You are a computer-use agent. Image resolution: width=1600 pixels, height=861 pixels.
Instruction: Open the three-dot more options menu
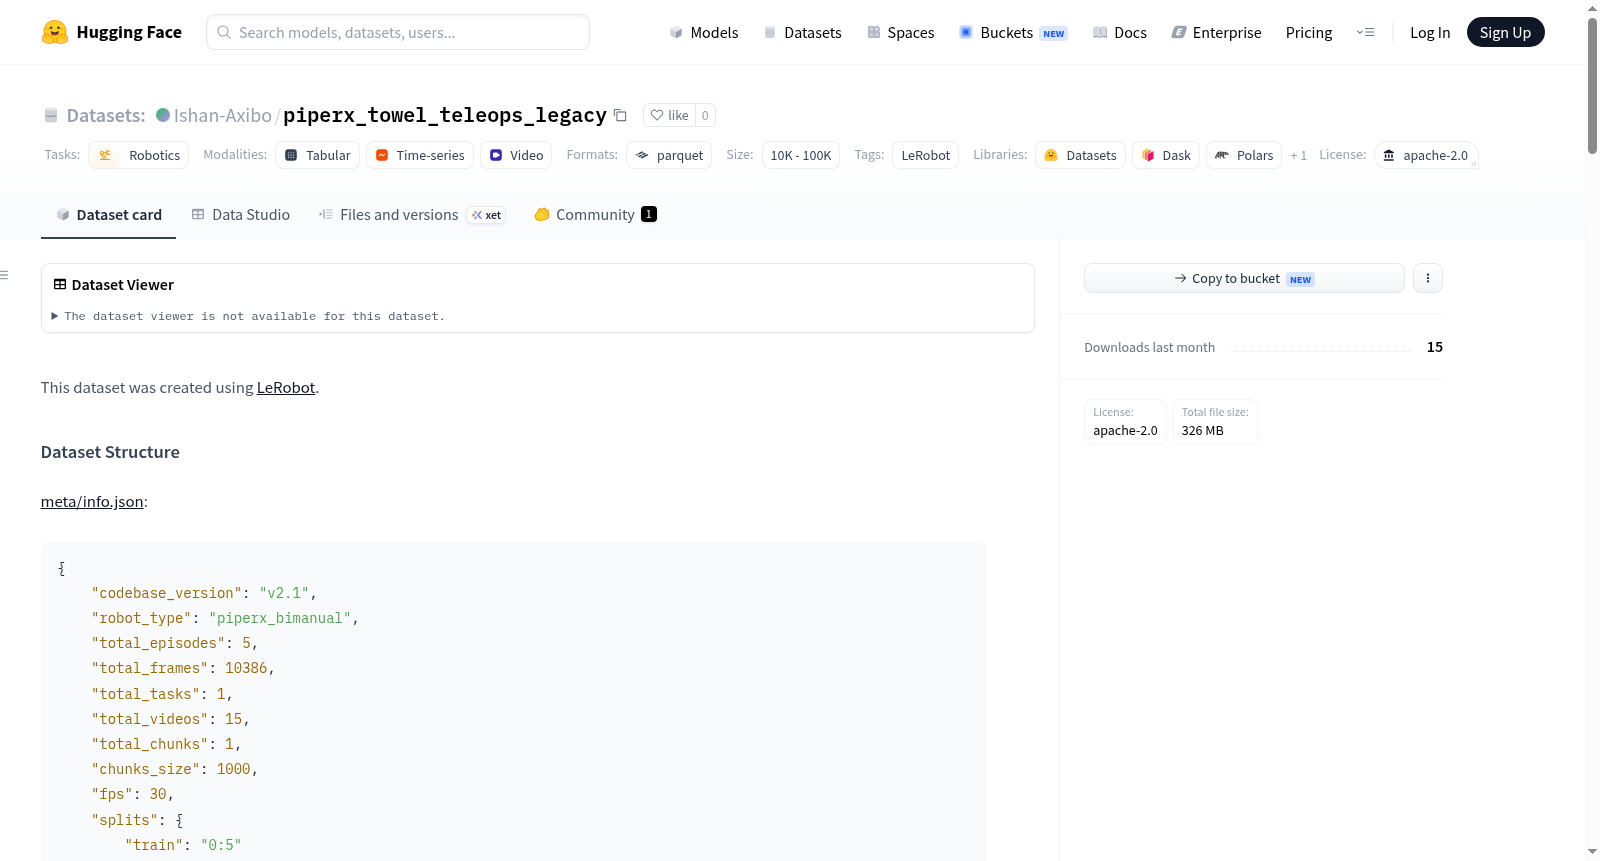tap(1428, 278)
